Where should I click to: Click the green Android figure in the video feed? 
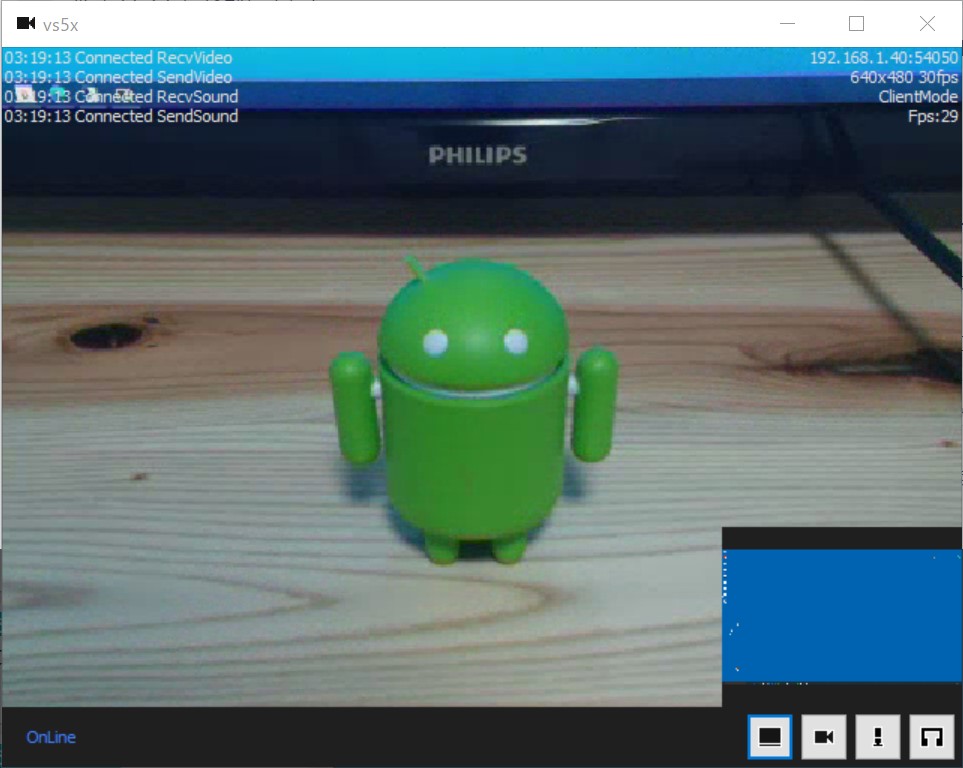(473, 412)
